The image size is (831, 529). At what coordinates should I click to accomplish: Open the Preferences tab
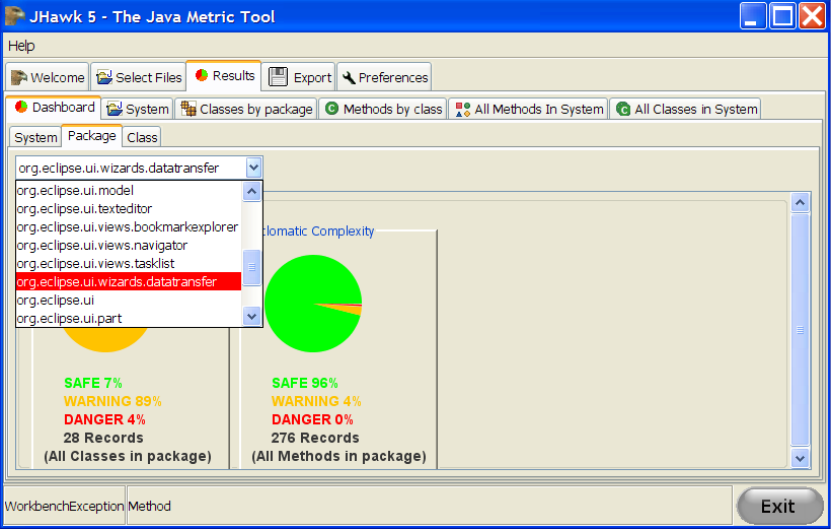pos(385,77)
